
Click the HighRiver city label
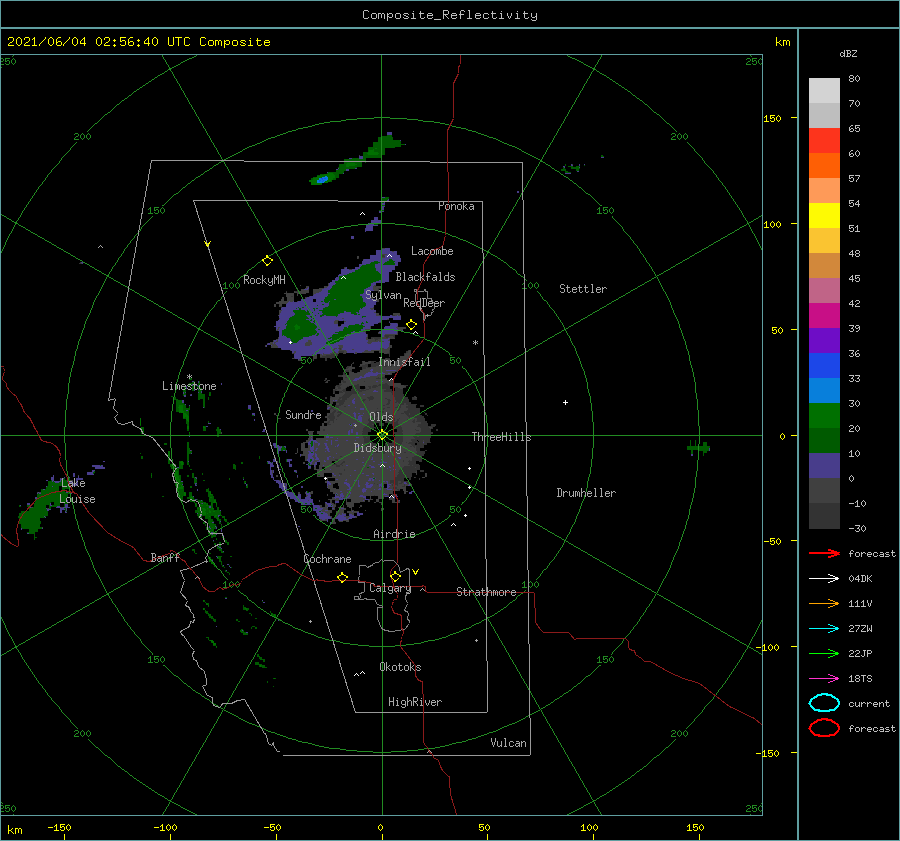415,702
